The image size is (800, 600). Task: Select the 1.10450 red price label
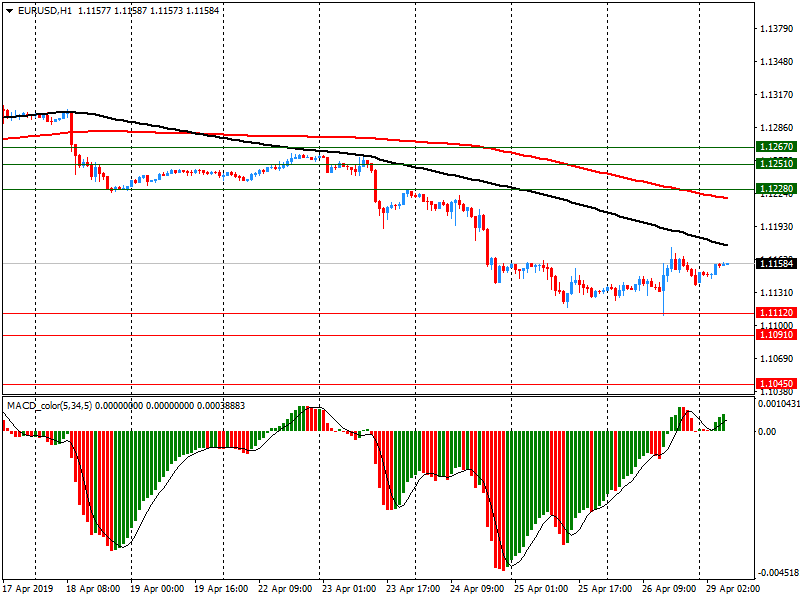(x=776, y=384)
